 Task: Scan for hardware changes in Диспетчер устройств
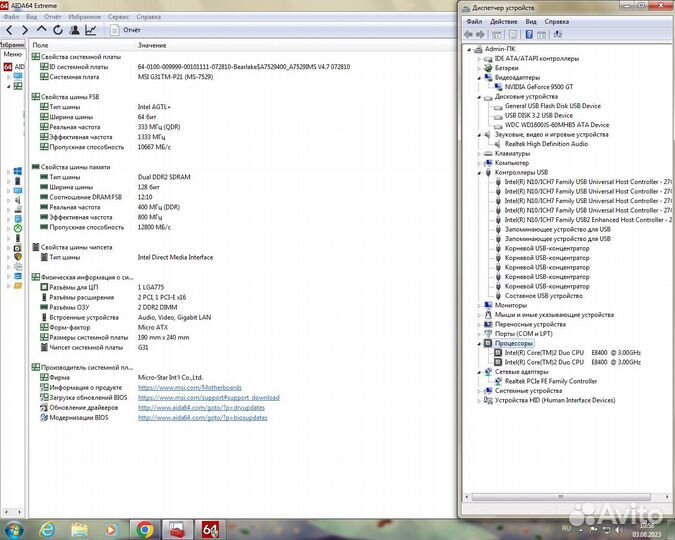[557, 34]
